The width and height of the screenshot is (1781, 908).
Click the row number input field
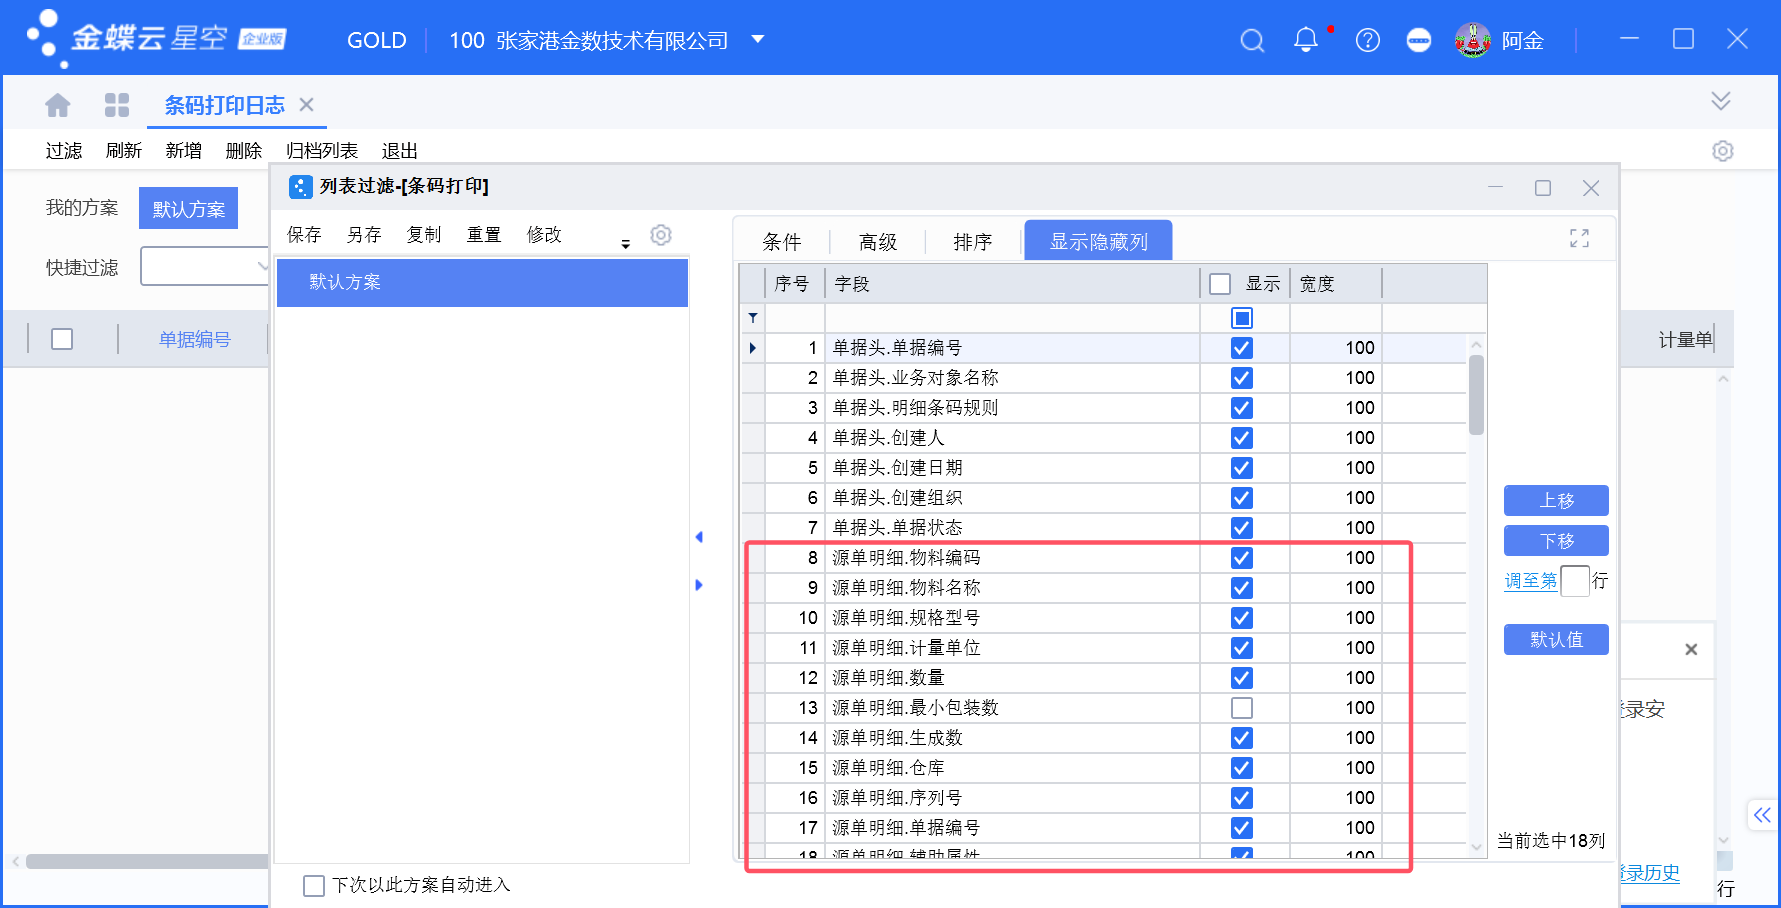pyautogui.click(x=1575, y=581)
